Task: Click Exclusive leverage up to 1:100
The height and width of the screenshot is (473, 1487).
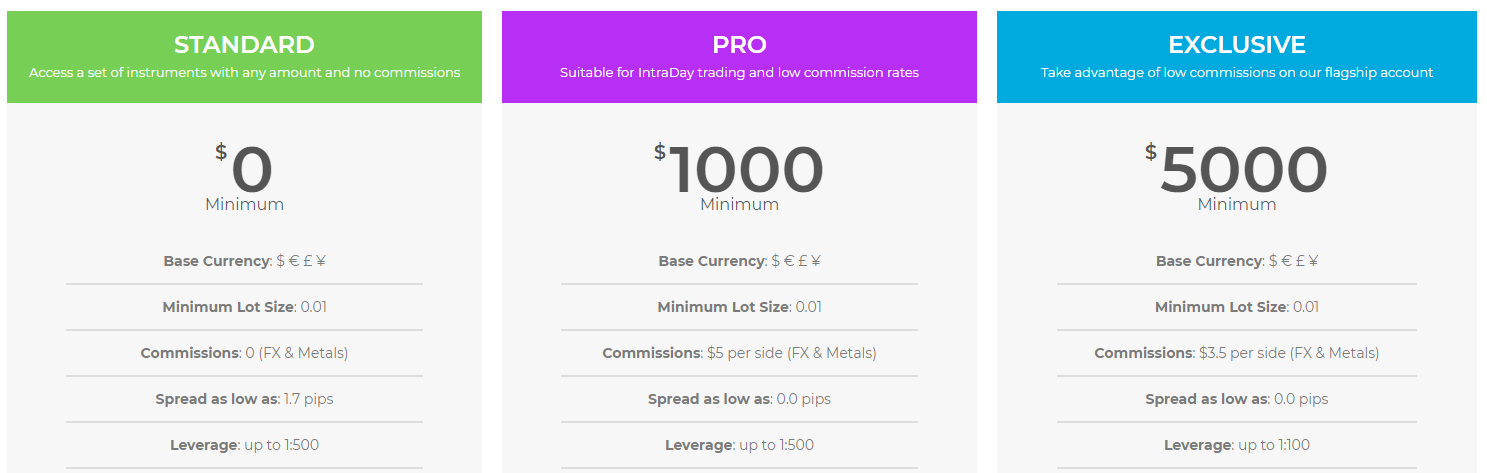Action: pyautogui.click(x=1237, y=445)
